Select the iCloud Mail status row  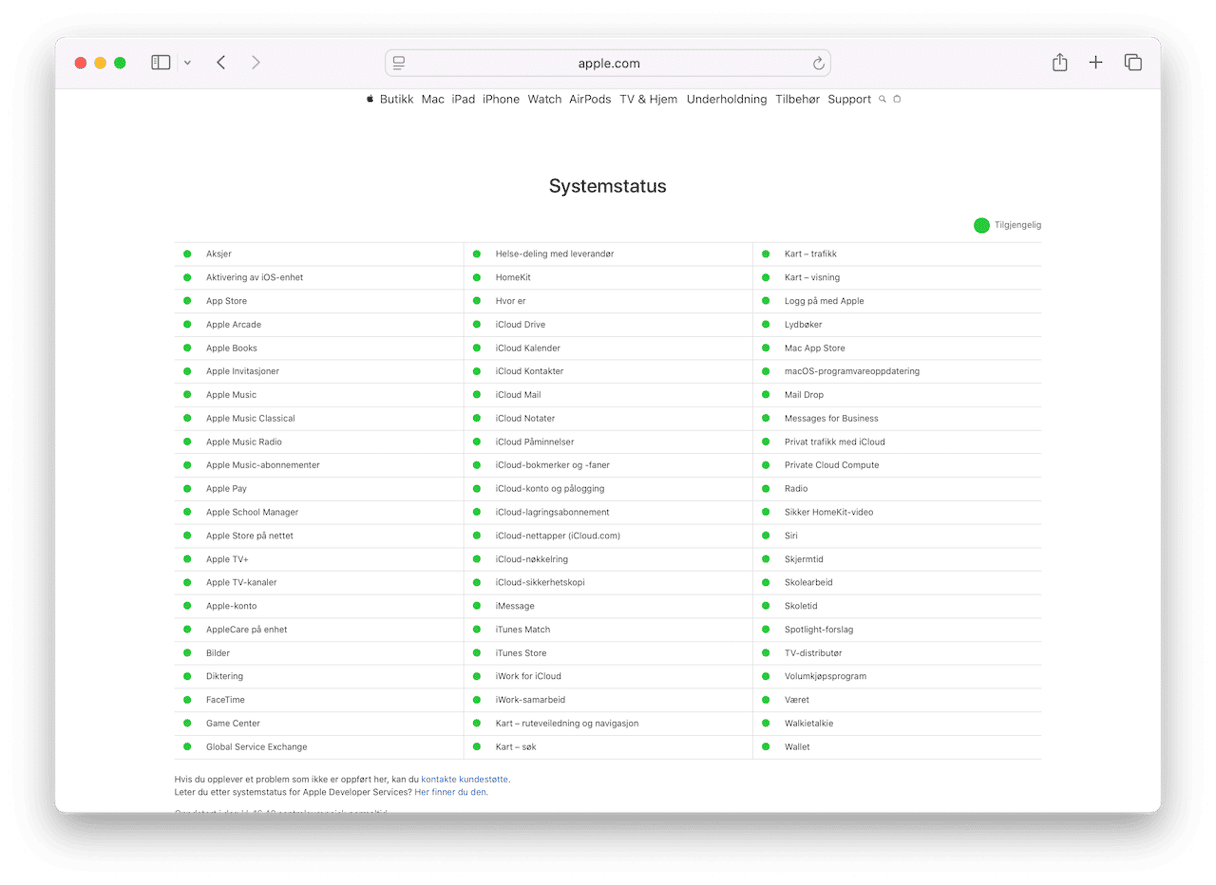pyautogui.click(x=518, y=395)
